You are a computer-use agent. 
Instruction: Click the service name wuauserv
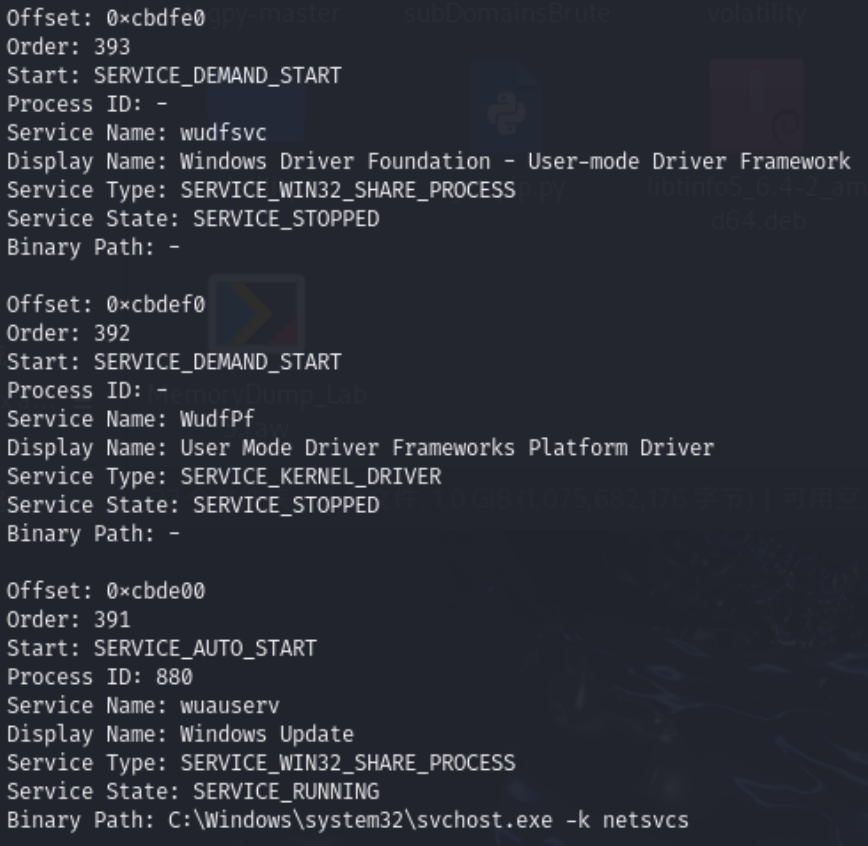pos(229,705)
